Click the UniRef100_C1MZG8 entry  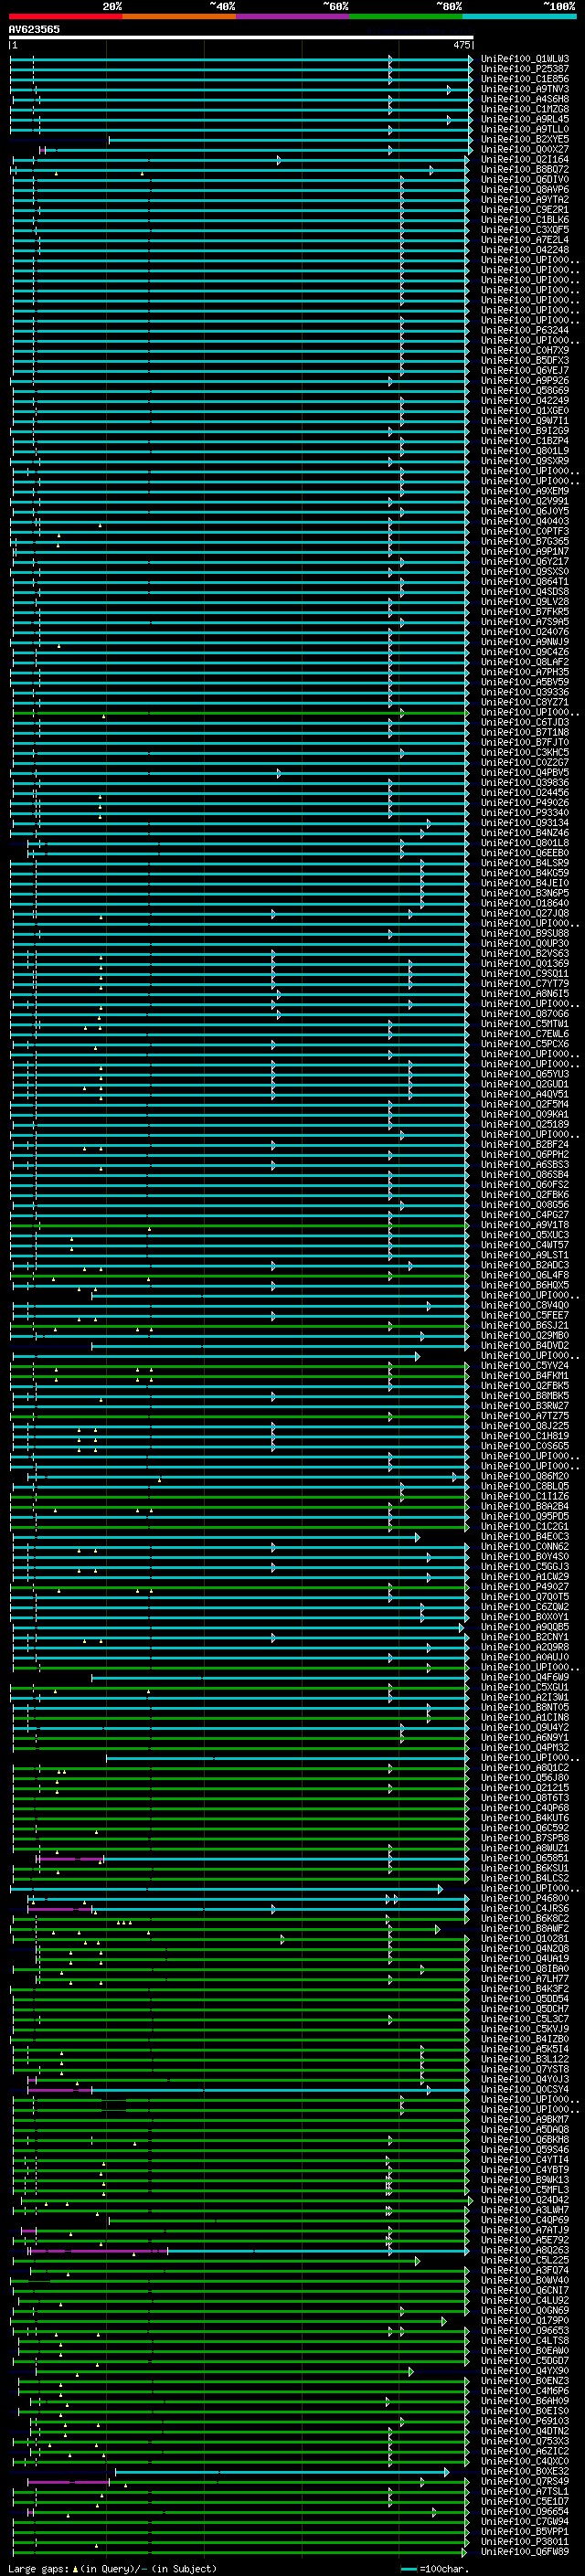525,109
